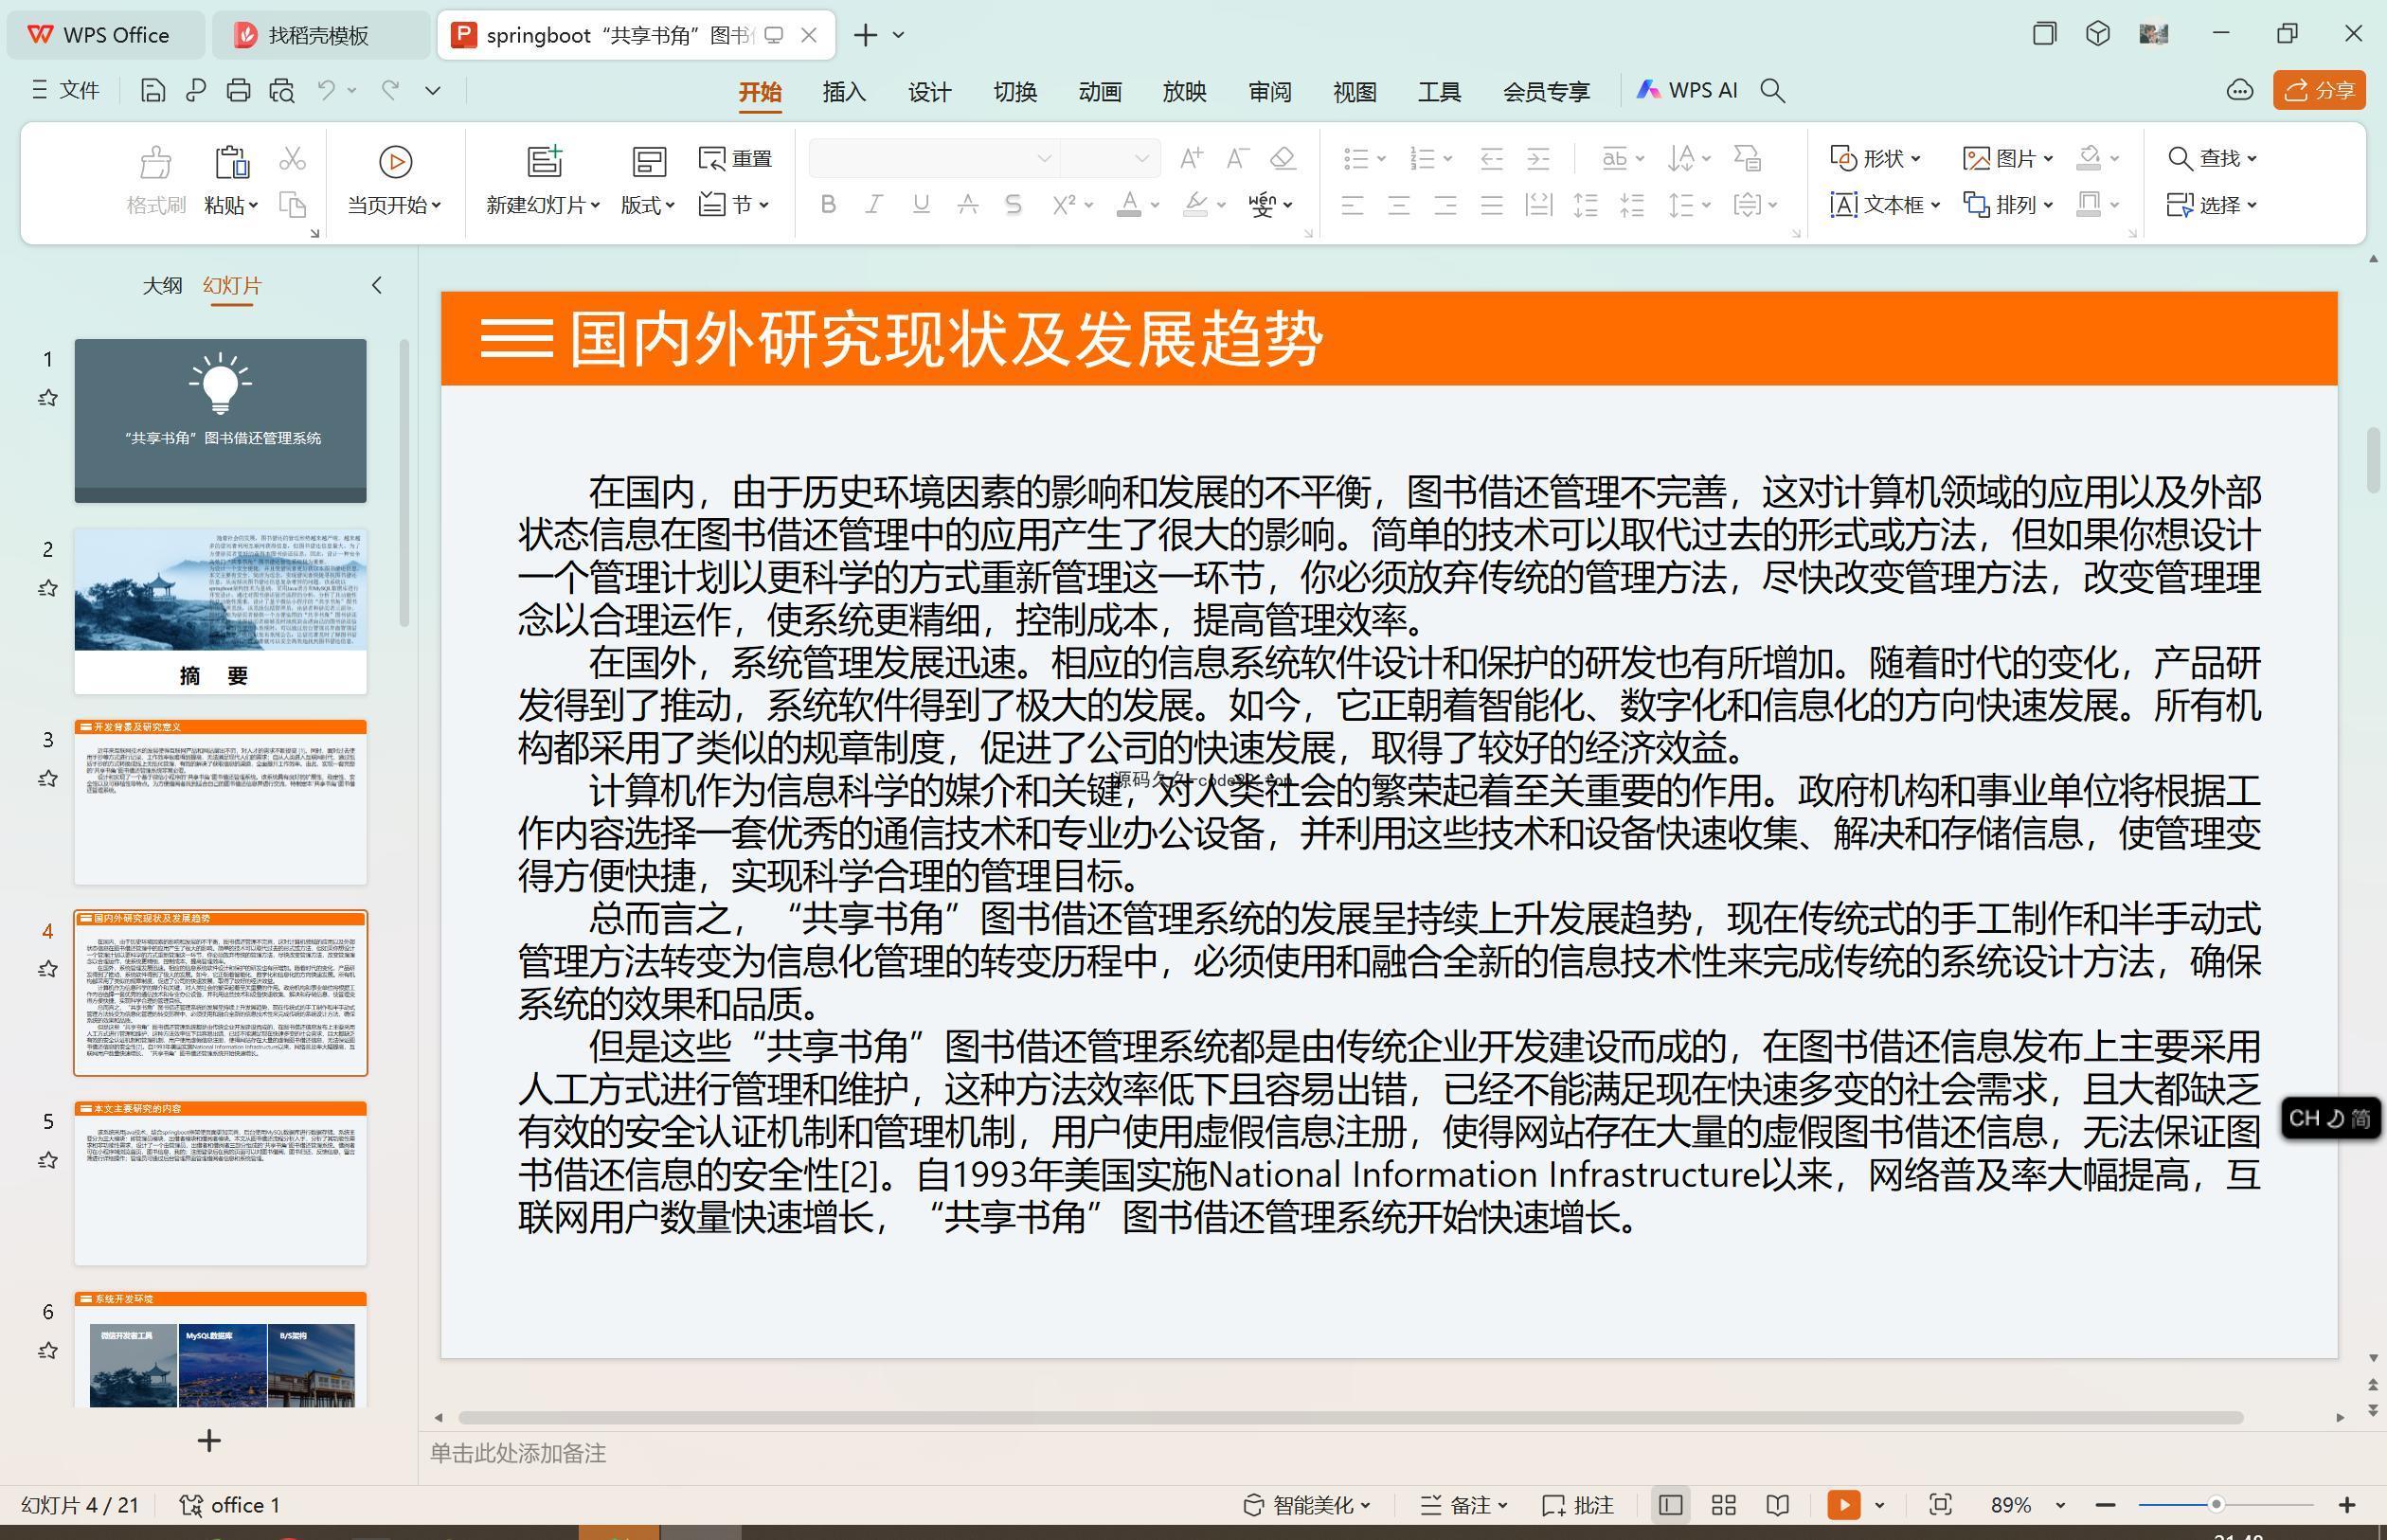Toggle Italic formatting
Image resolution: width=2387 pixels, height=1540 pixels.
click(874, 205)
